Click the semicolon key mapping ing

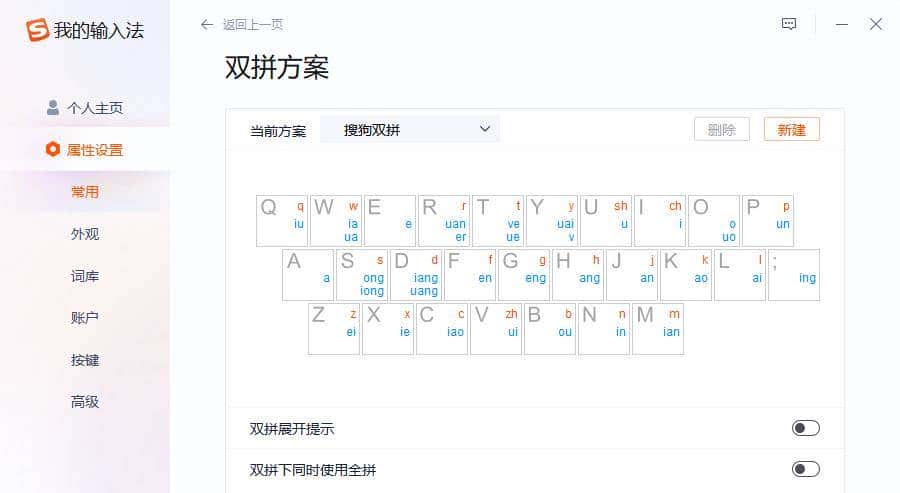click(x=793, y=275)
